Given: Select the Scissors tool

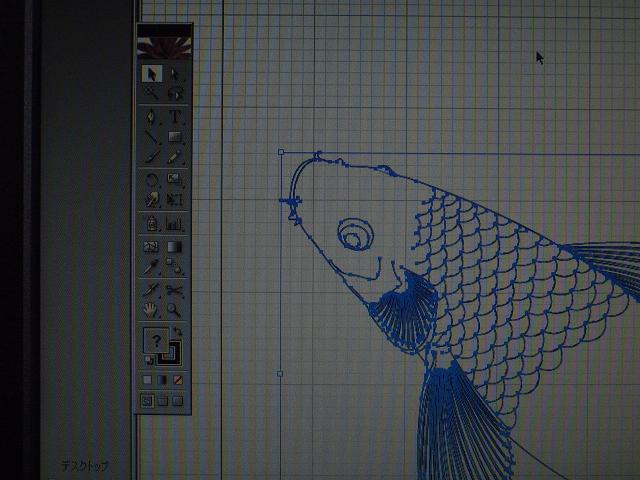Looking at the screenshot, I should (175, 290).
